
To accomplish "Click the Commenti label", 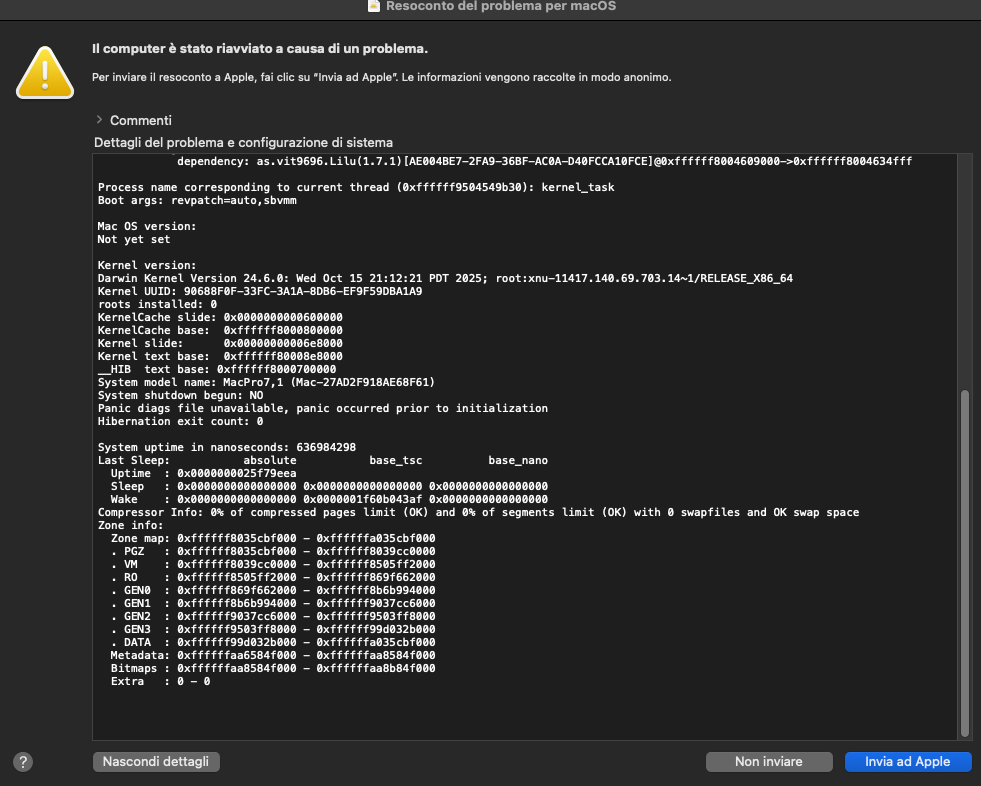I will pyautogui.click(x=141, y=120).
